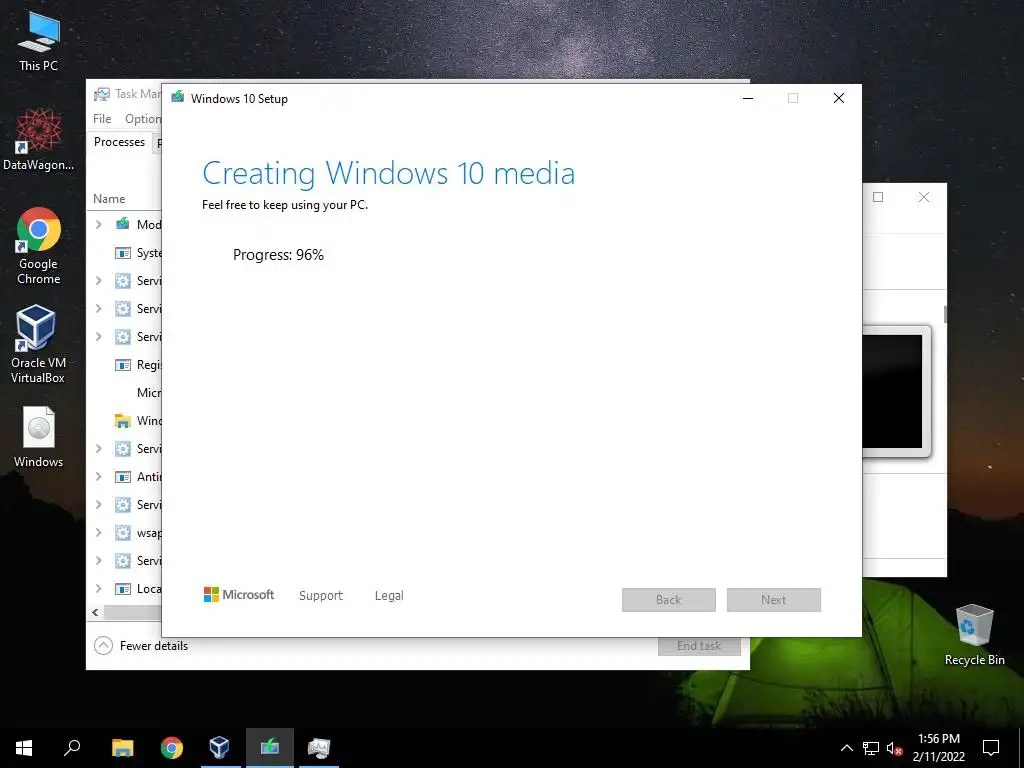Image resolution: width=1024 pixels, height=768 pixels.
Task: Open Task Manager Options menu
Action: (x=143, y=119)
